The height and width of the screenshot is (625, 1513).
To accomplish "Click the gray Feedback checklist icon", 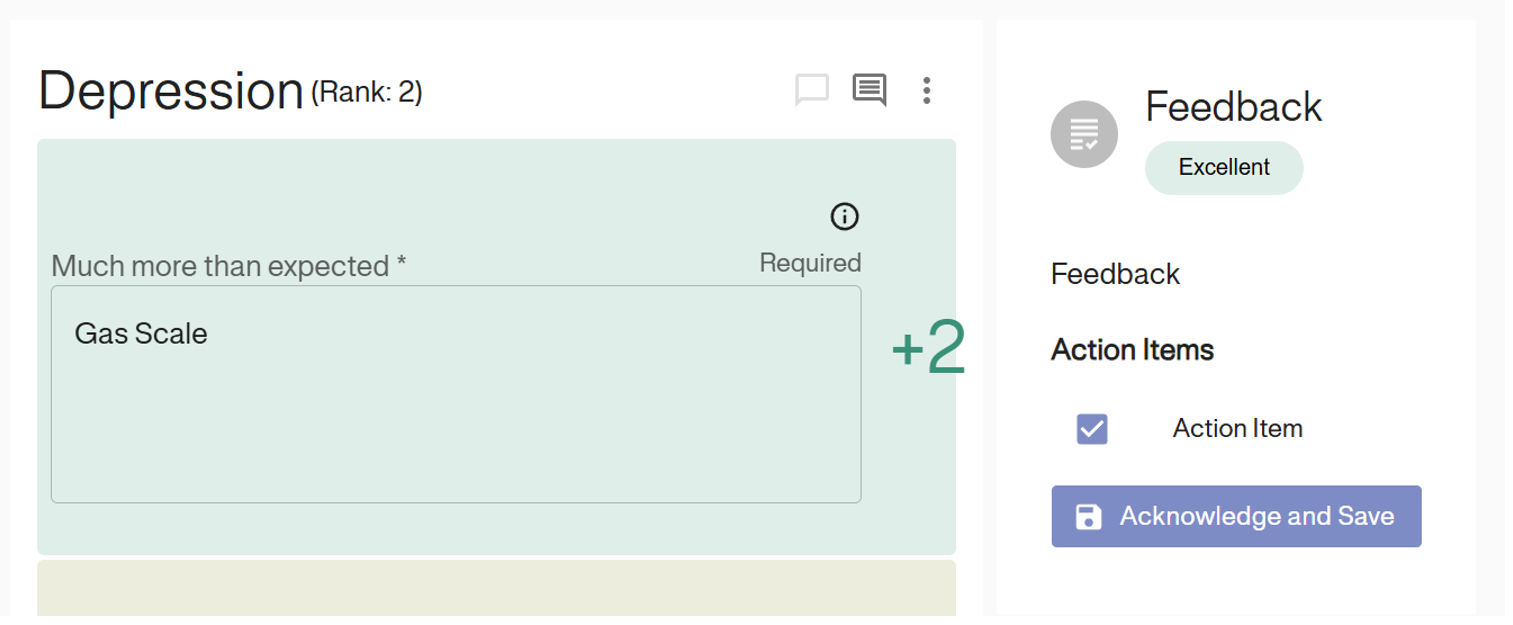I will click(1084, 134).
